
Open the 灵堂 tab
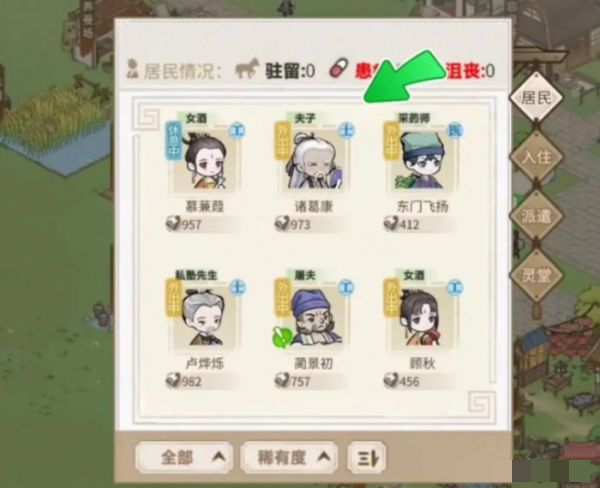536,275
